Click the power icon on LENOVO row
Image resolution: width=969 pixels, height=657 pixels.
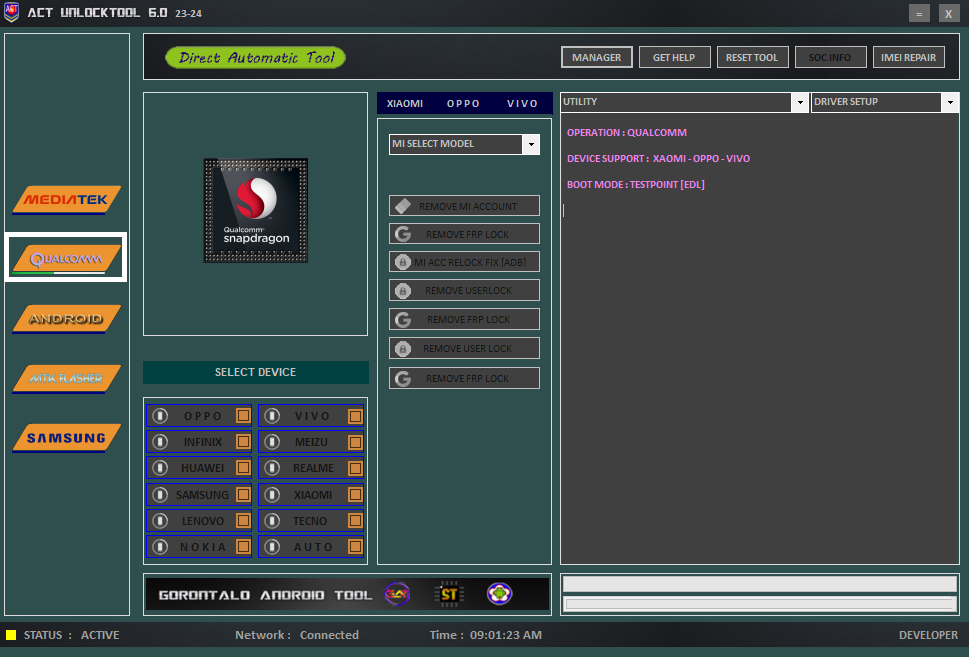pyautogui.click(x=160, y=520)
